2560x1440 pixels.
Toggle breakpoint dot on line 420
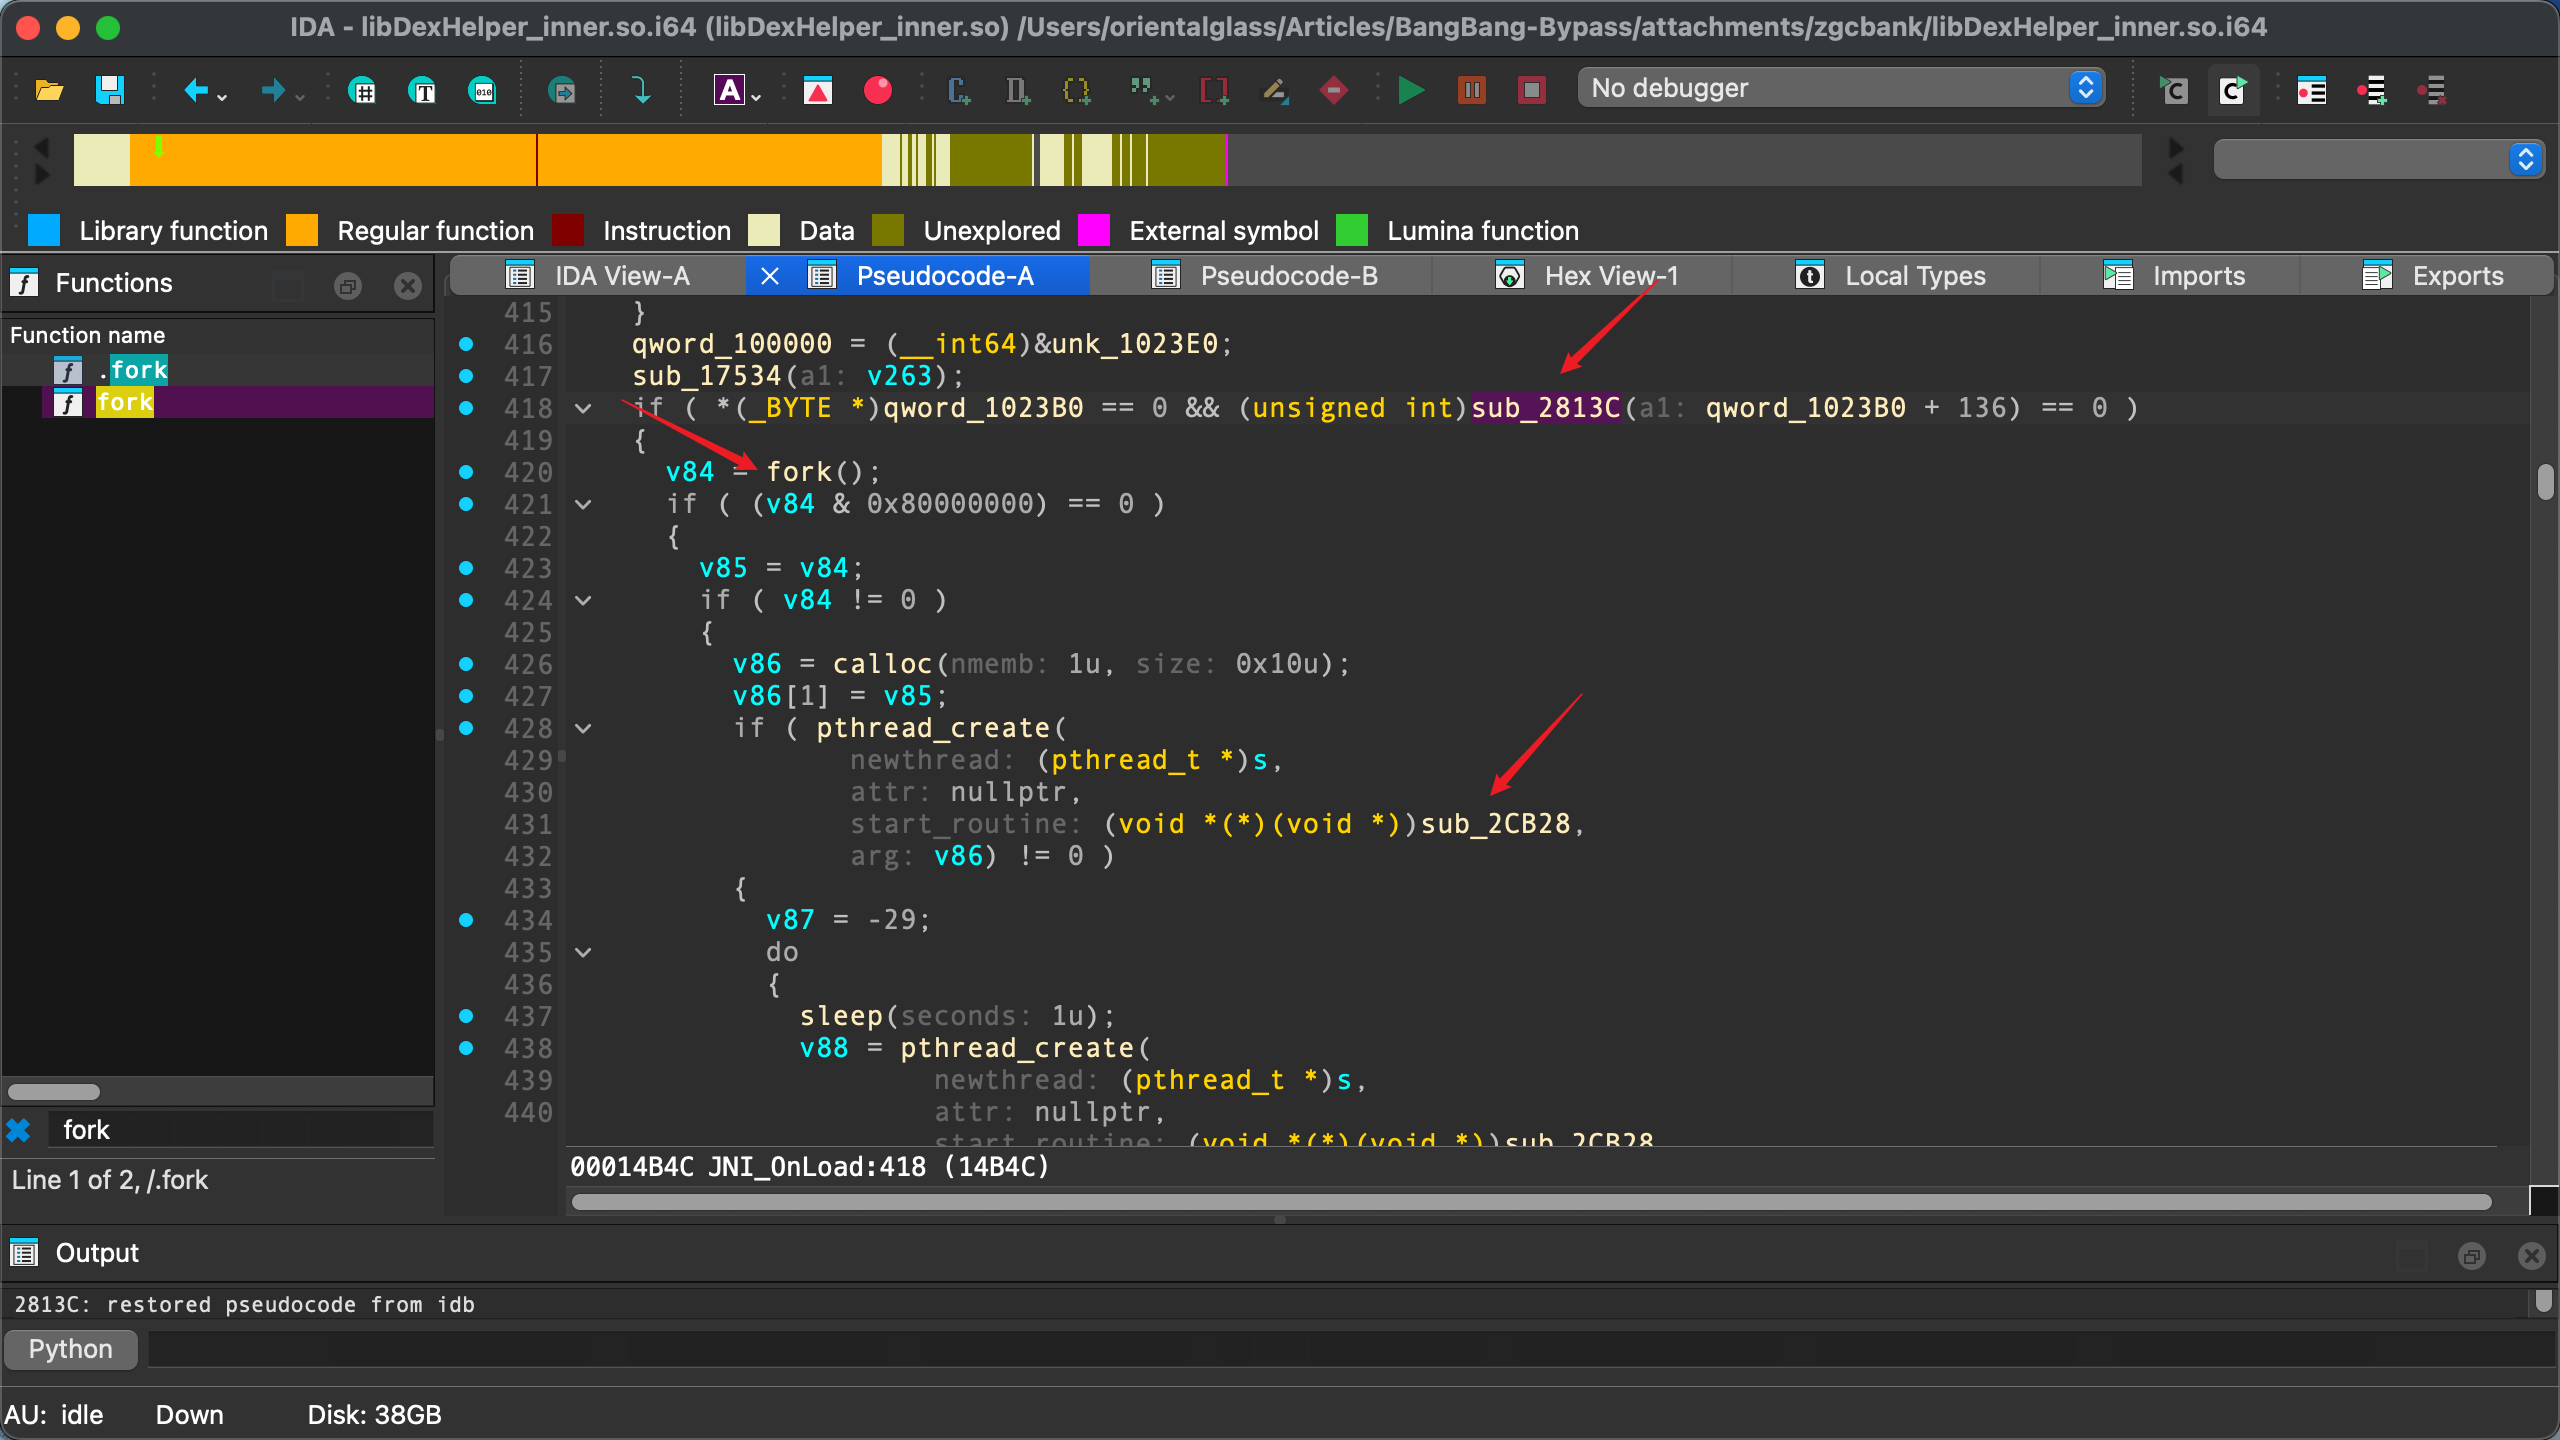click(466, 472)
